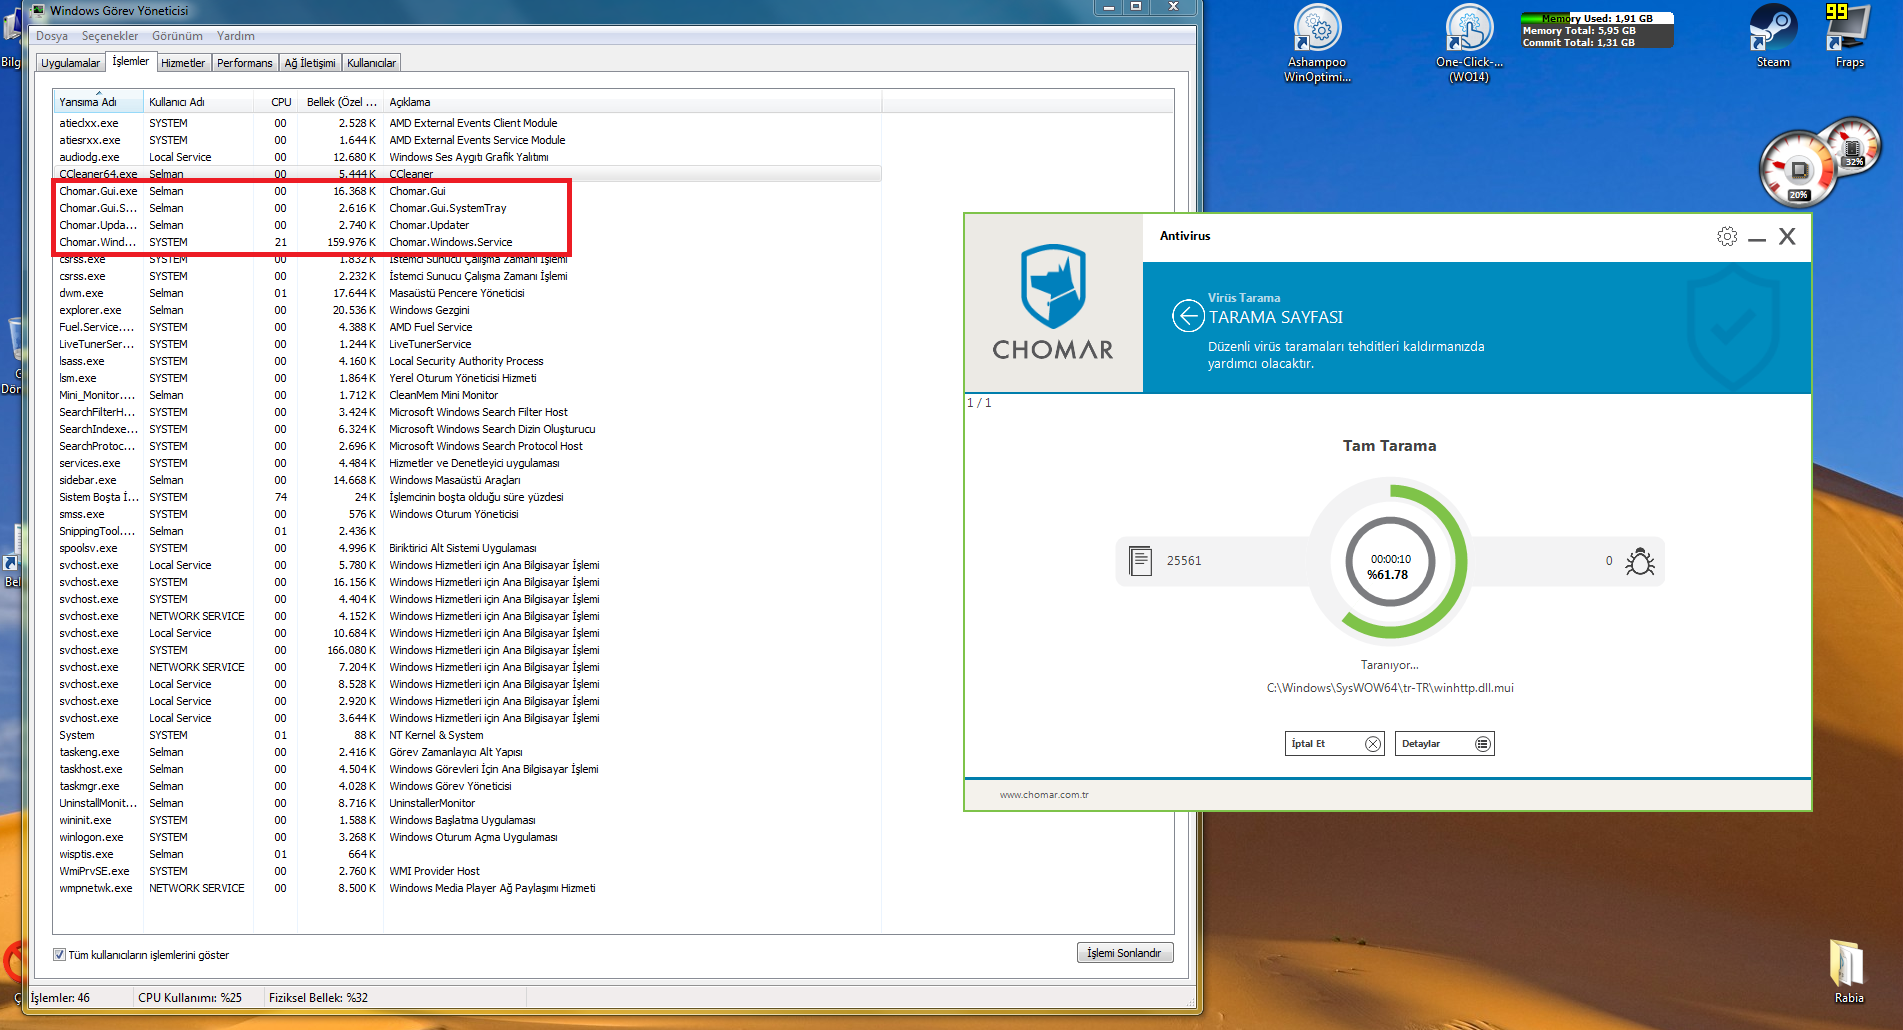
Task: Select audiodg.exe process row
Action: point(467,157)
